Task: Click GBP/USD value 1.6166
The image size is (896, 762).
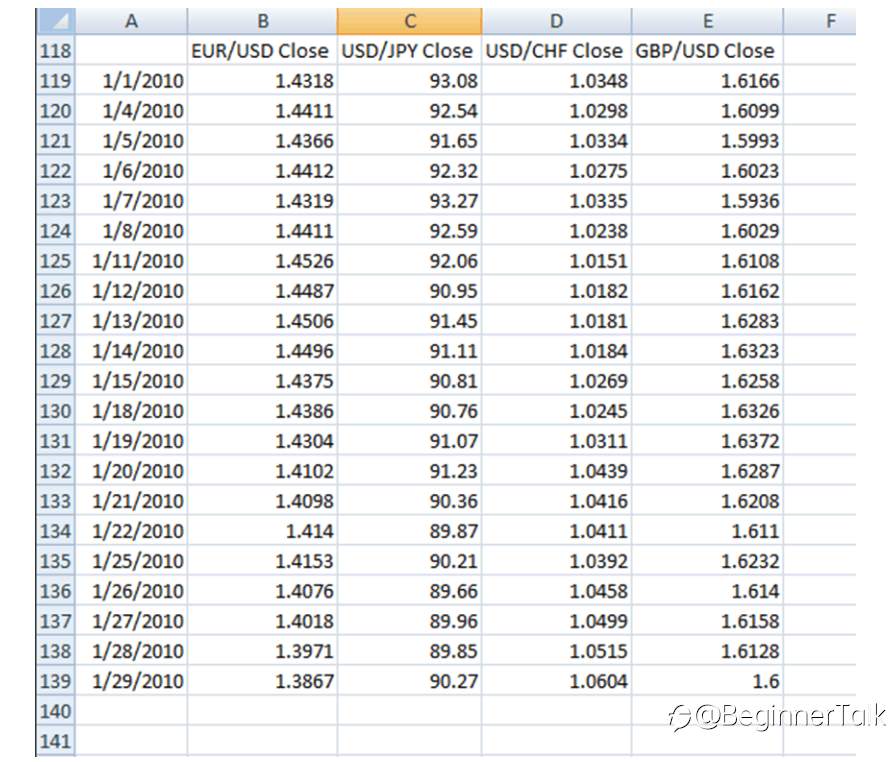Action: (707, 81)
